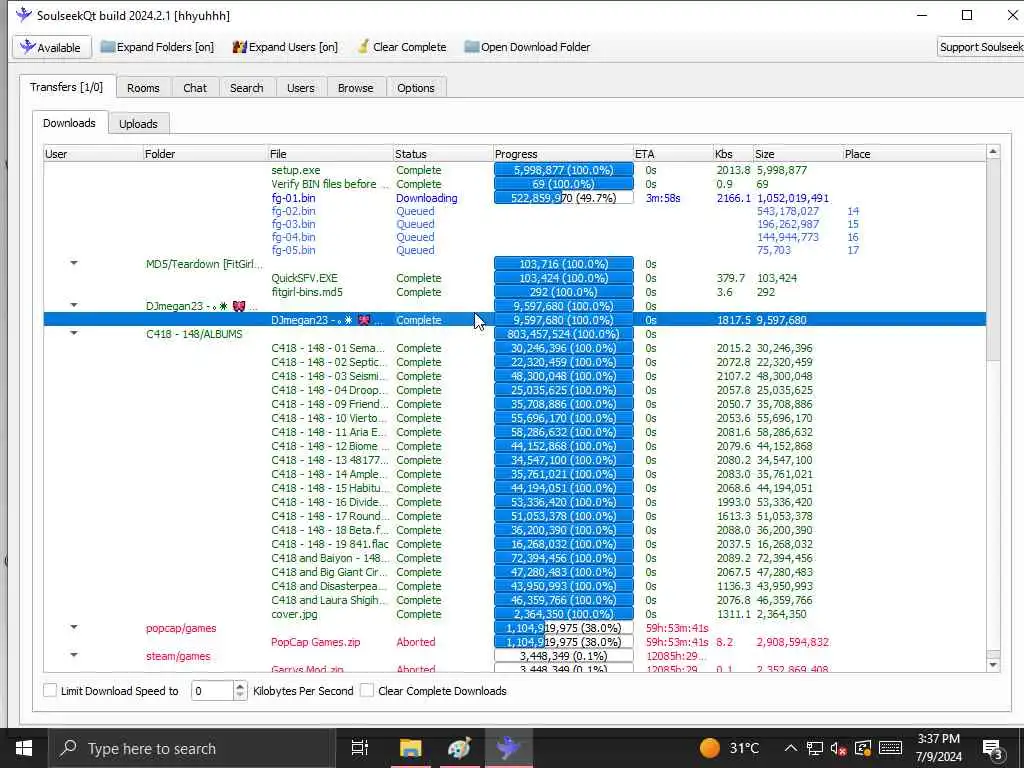The image size is (1024, 768).
Task: Select the QuickSFV.EXE file
Action: click(x=304, y=278)
